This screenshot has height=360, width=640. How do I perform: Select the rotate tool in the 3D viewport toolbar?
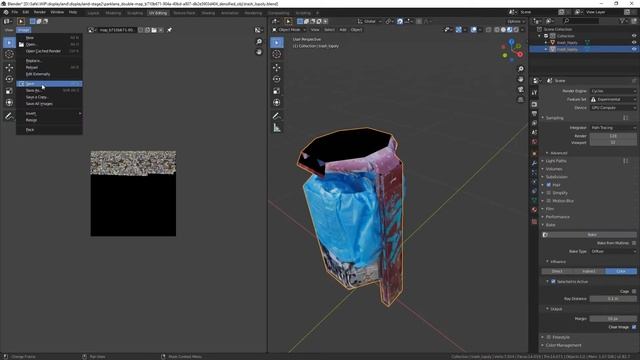277,79
